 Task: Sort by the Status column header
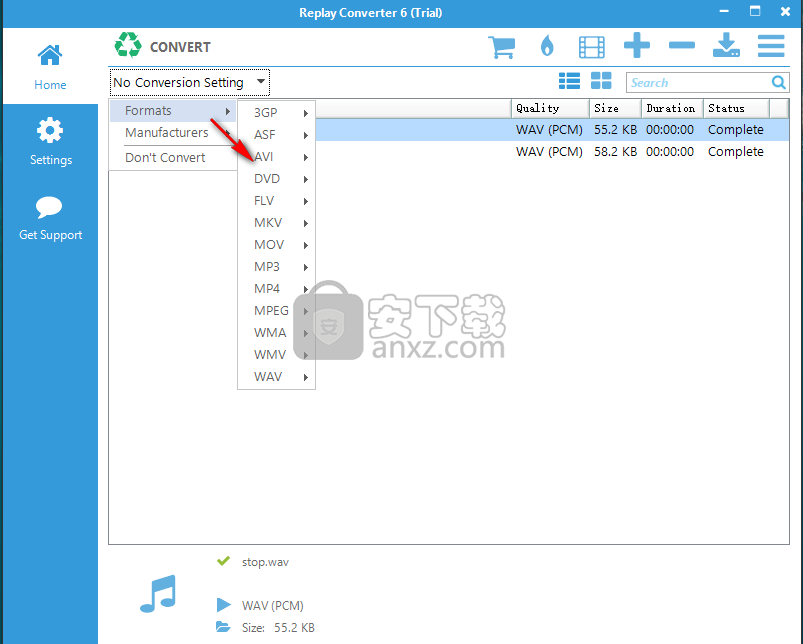point(736,109)
